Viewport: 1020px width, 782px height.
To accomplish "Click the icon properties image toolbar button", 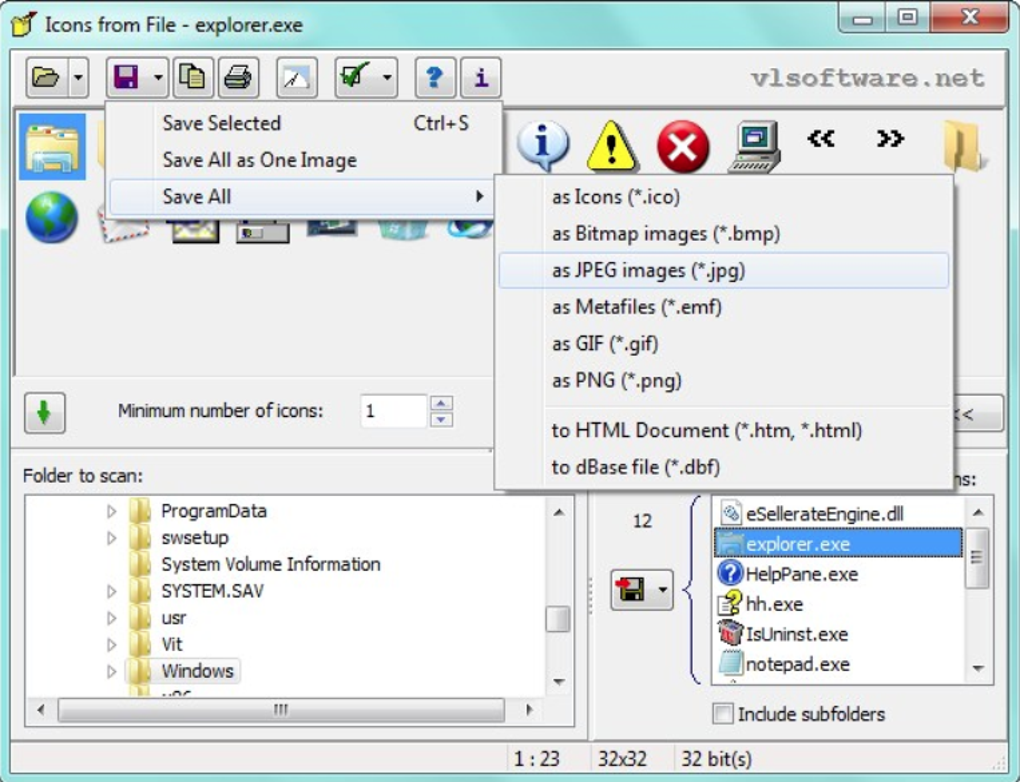I will (297, 77).
